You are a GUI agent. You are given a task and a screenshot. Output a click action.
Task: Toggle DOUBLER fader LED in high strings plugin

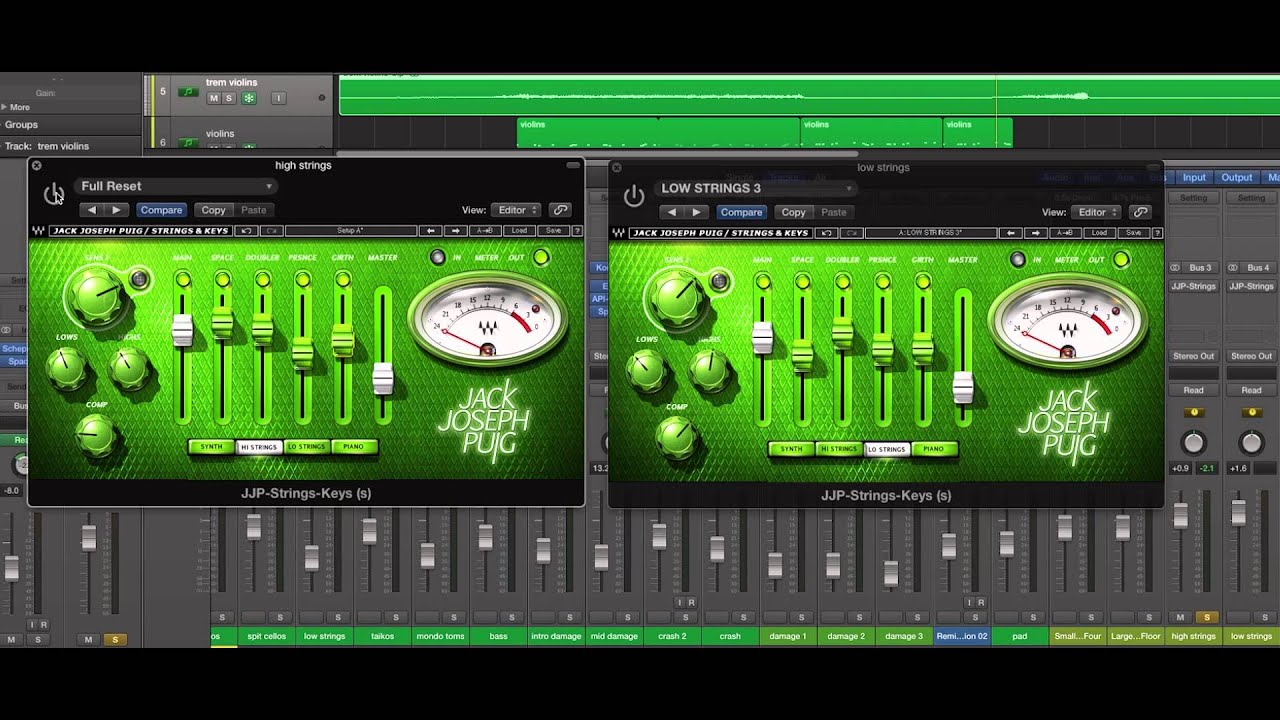[x=262, y=280]
